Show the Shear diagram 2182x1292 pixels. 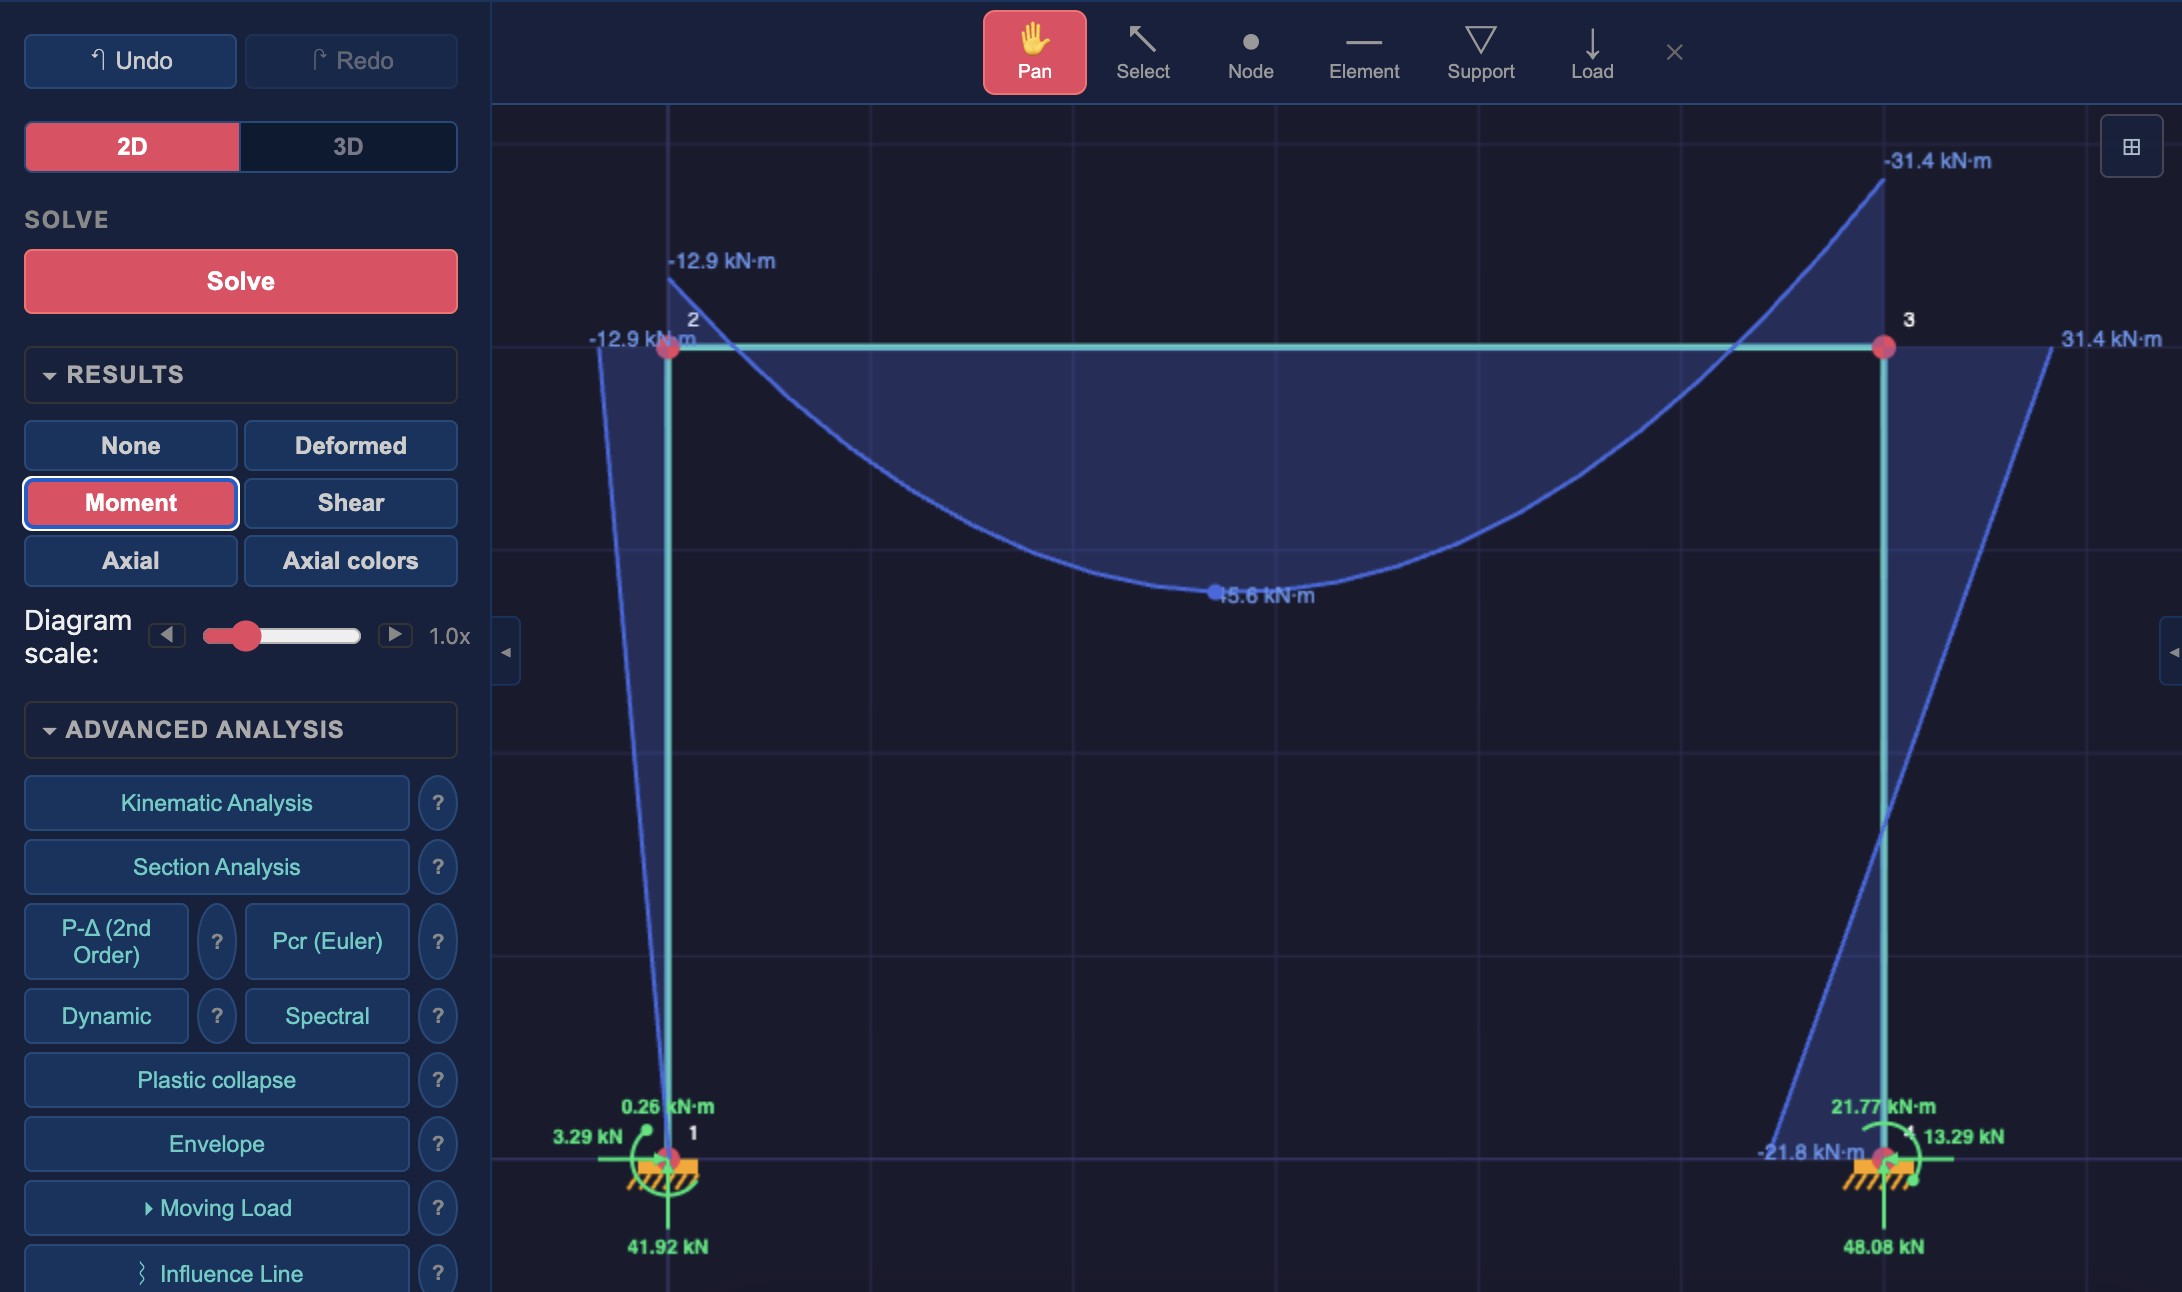(x=351, y=503)
